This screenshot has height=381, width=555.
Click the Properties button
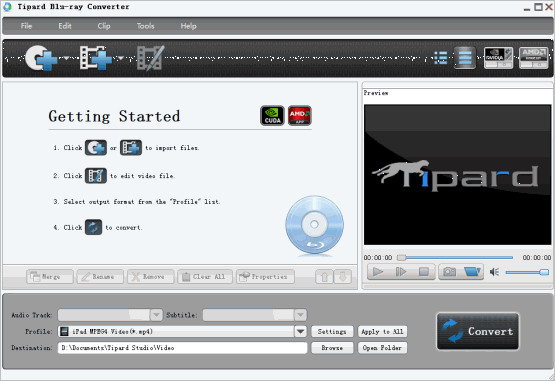[265, 277]
